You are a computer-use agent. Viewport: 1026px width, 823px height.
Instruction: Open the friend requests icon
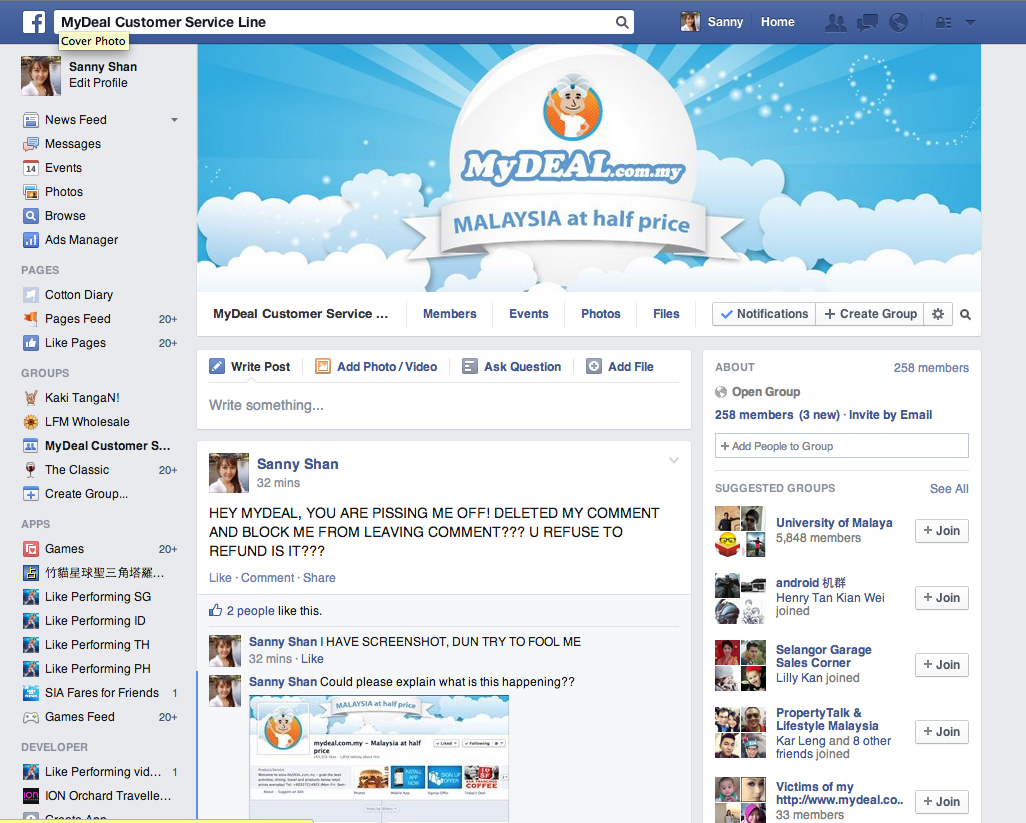[835, 22]
